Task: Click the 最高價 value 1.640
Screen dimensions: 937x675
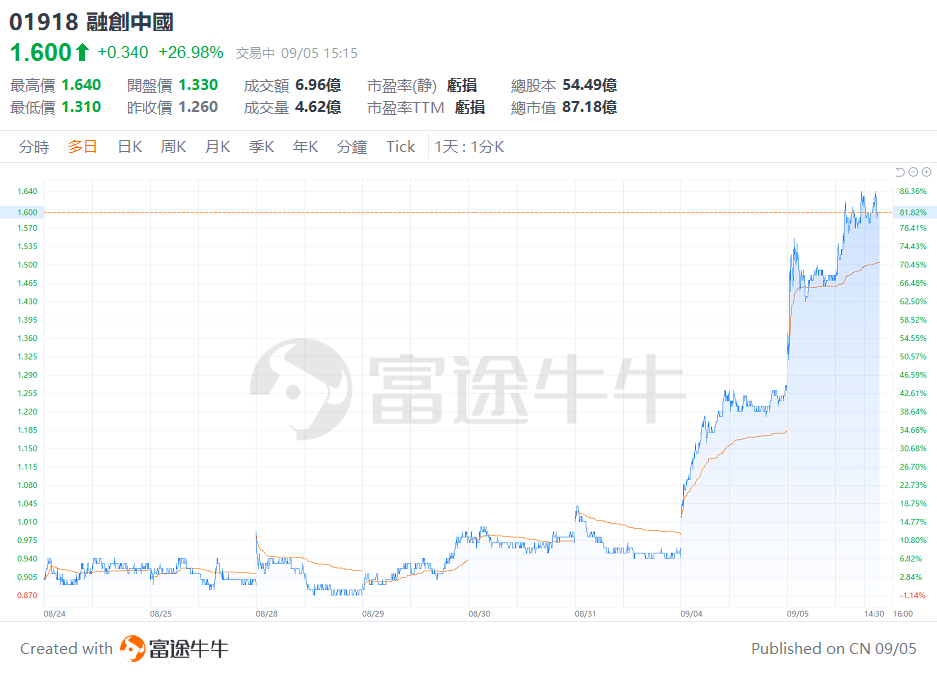Action: pos(81,85)
